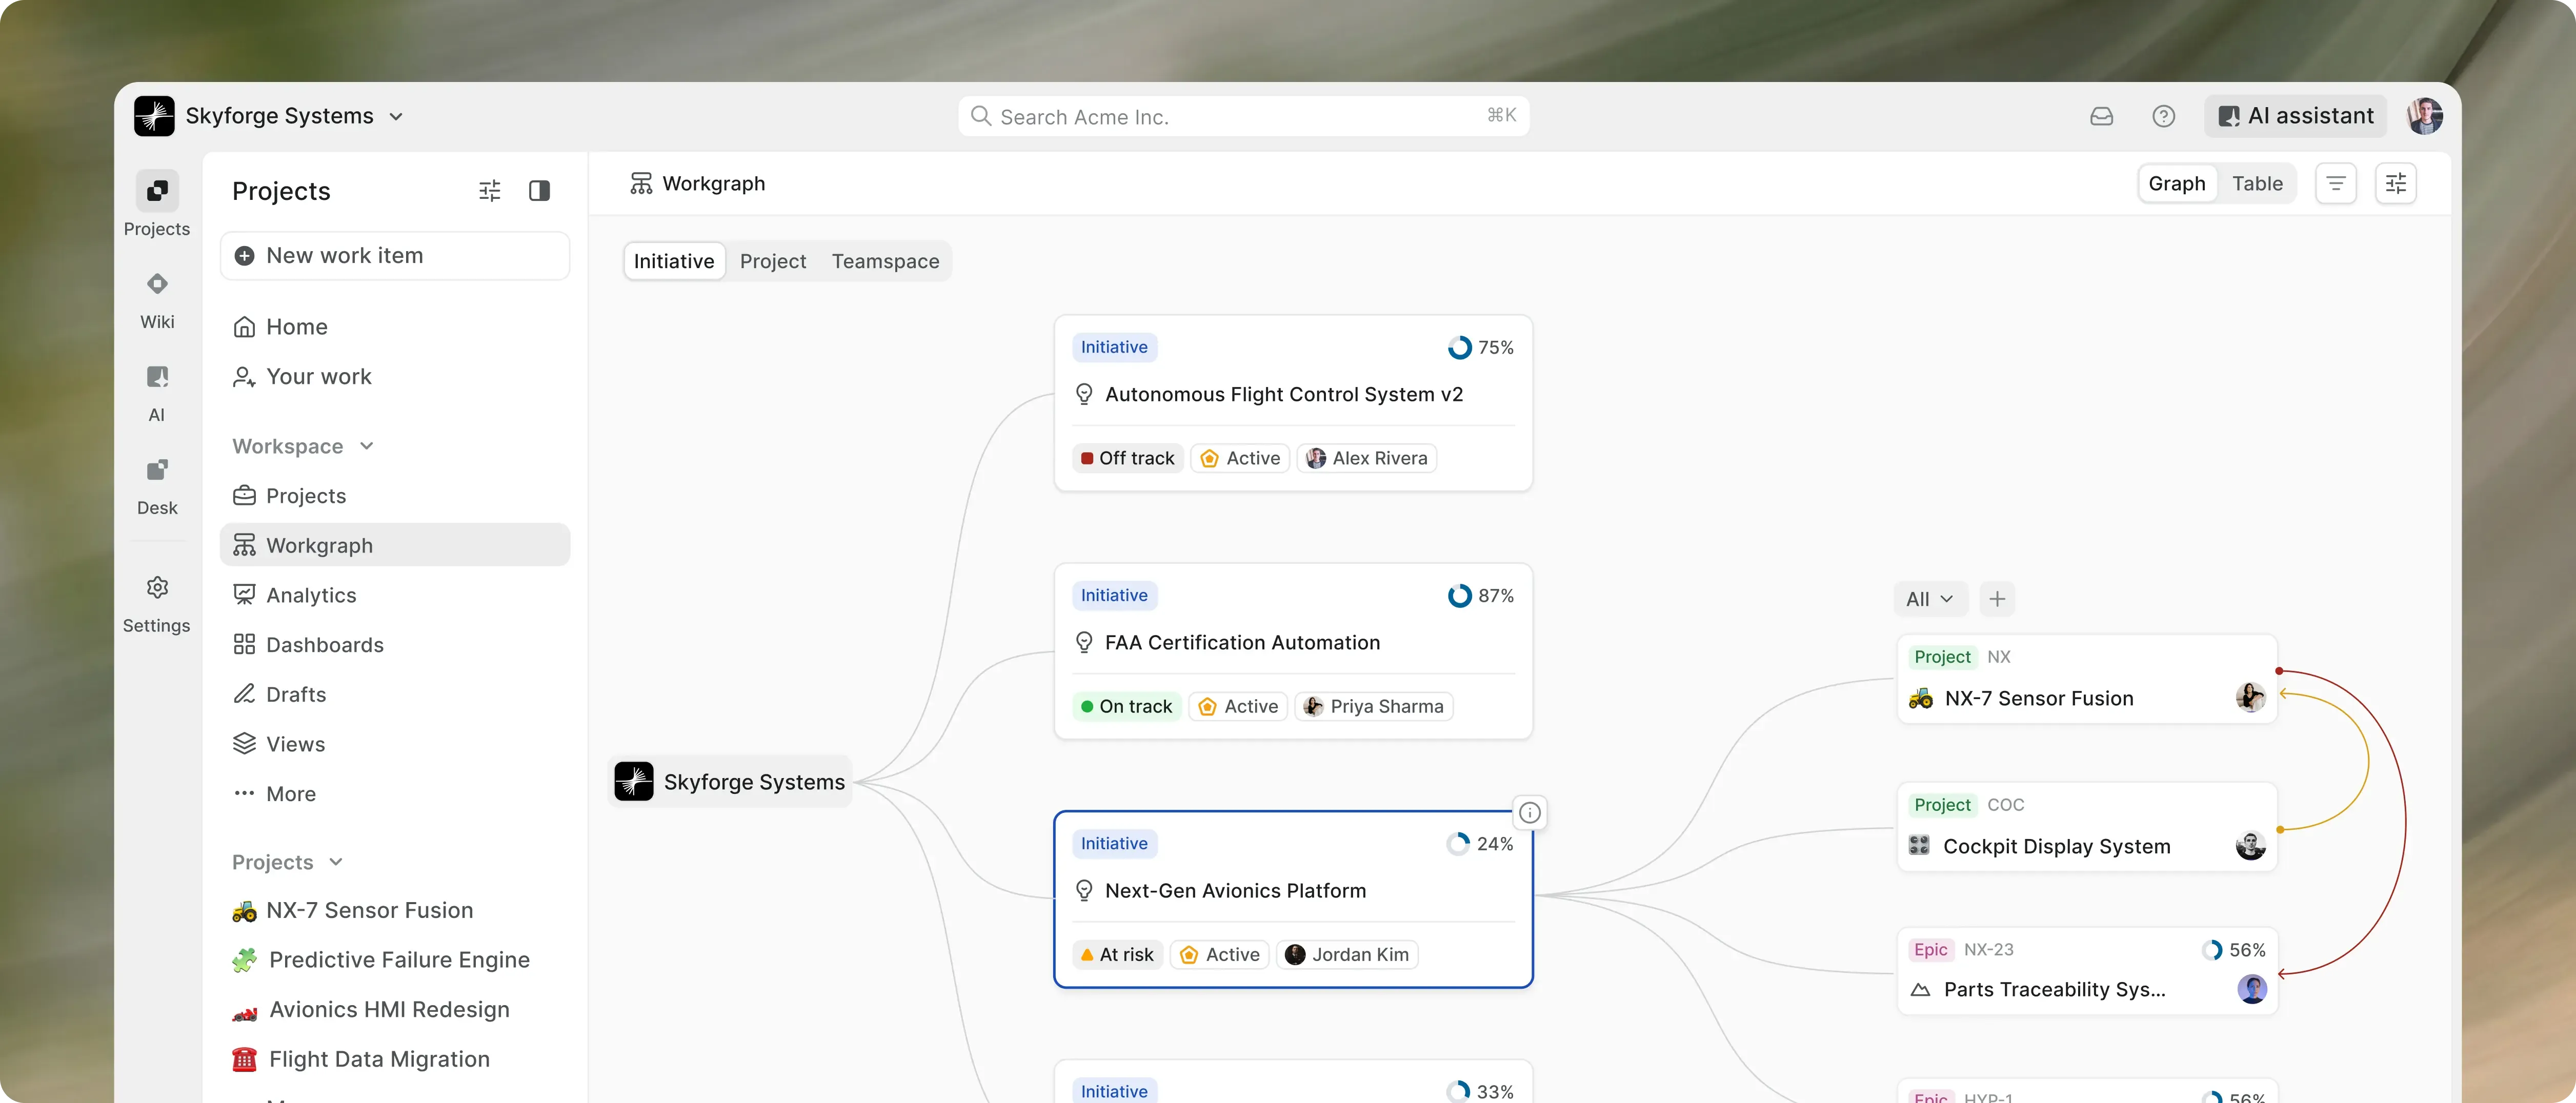This screenshot has width=2576, height=1103.
Task: Open display options sliders icon in Workgraph toolbar
Action: 2396,184
